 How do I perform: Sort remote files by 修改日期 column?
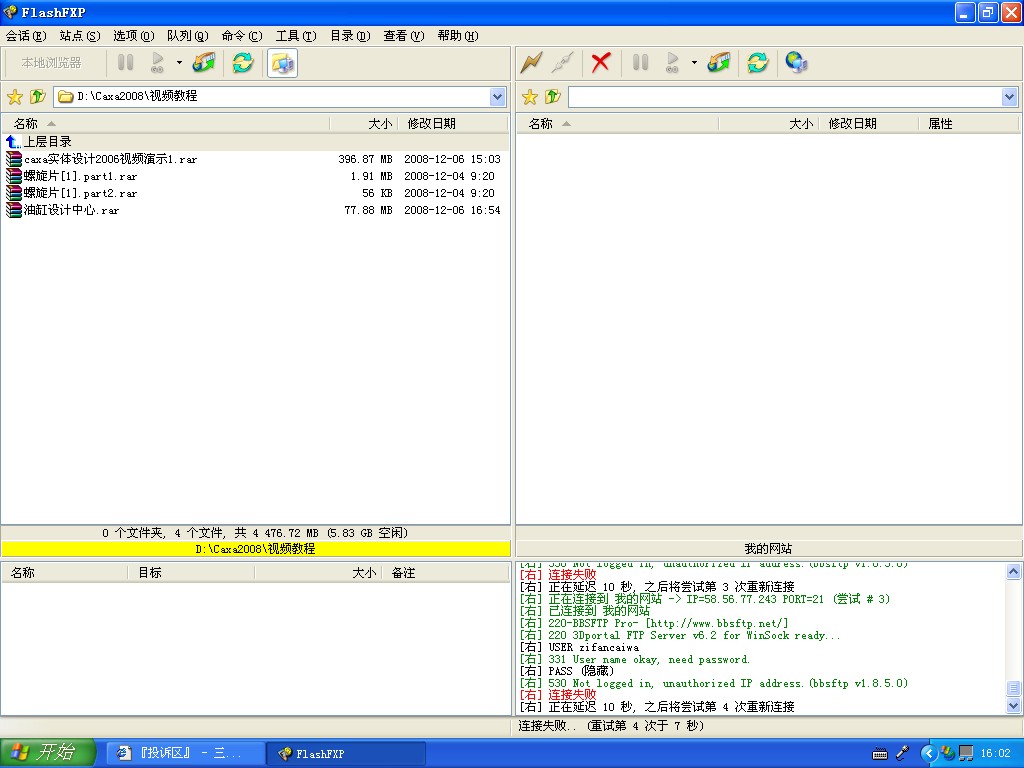click(868, 123)
